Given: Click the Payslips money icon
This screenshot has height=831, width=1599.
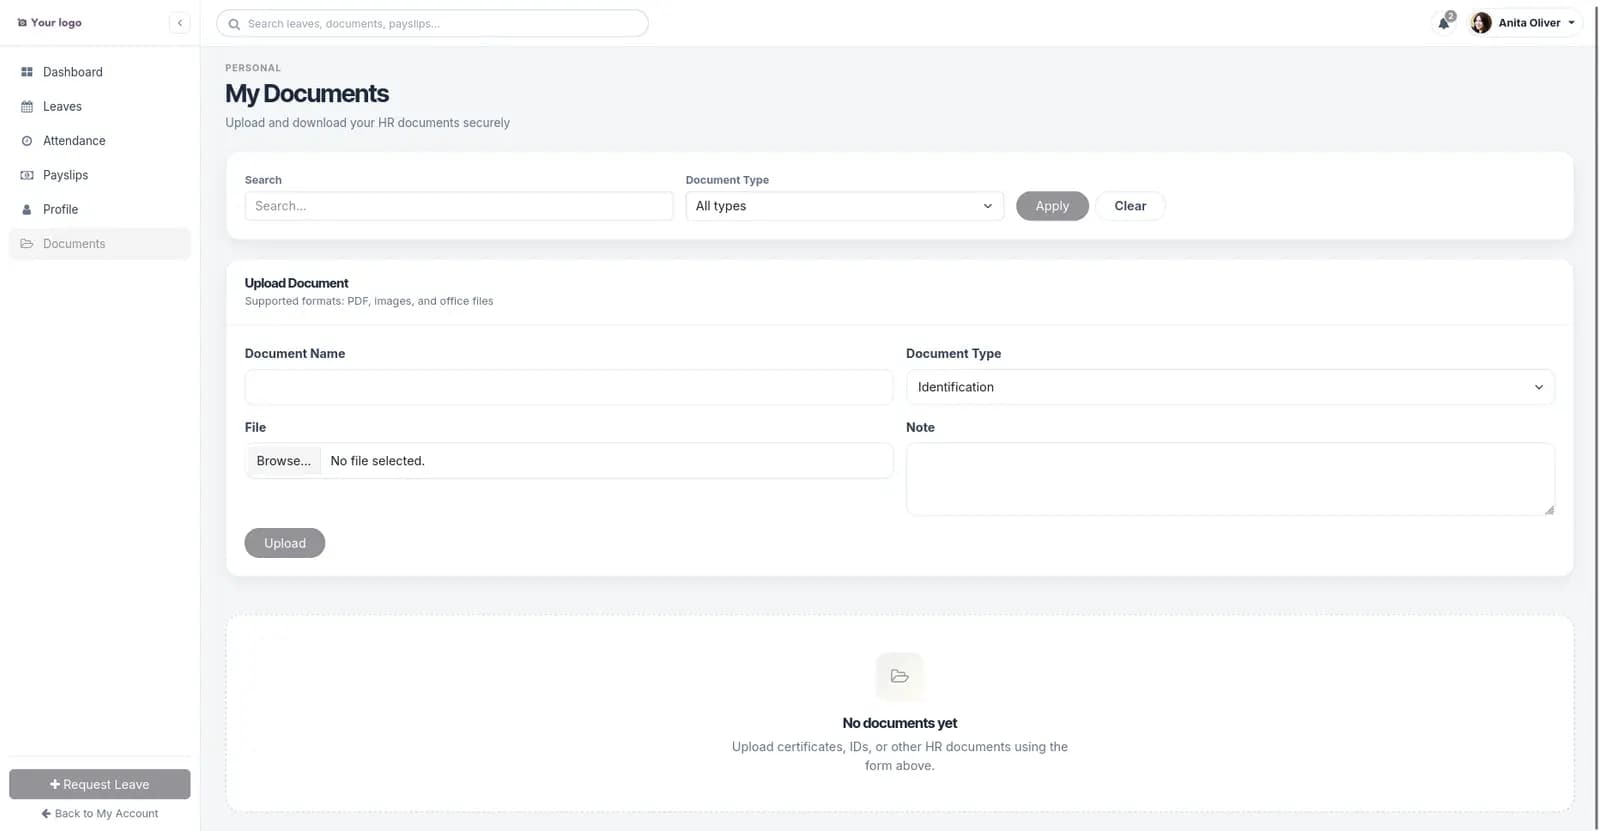Looking at the screenshot, I should [x=27, y=175].
